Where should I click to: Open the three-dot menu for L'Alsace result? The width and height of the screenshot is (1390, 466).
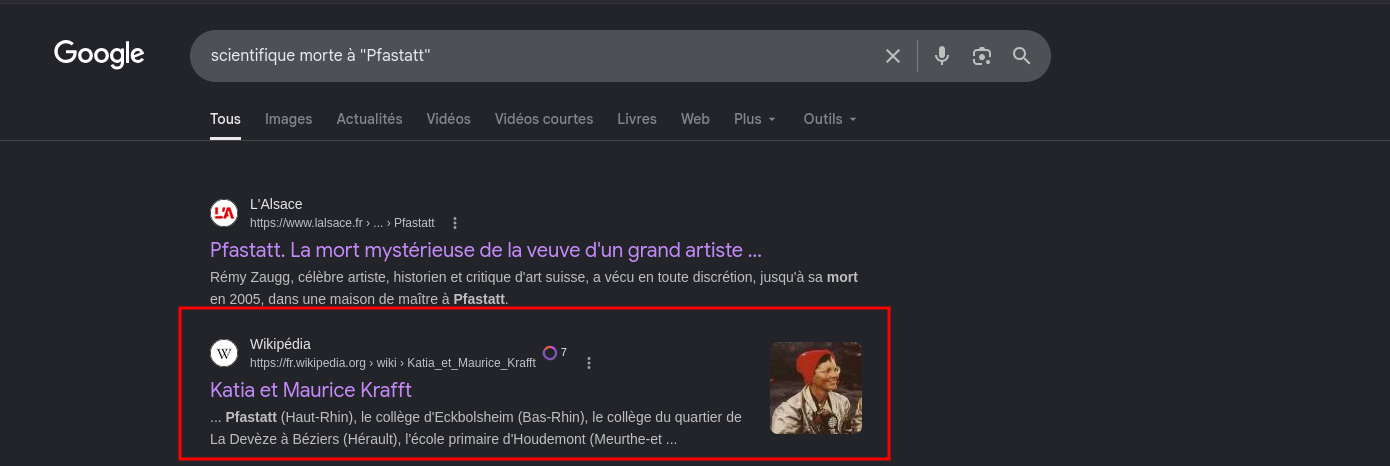point(455,223)
